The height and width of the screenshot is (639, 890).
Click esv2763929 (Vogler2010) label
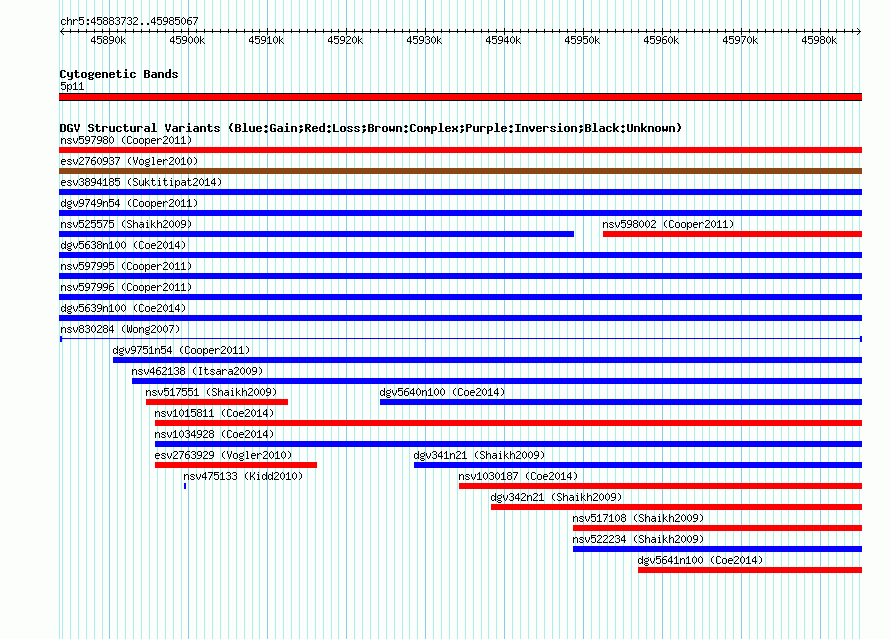tap(223, 455)
